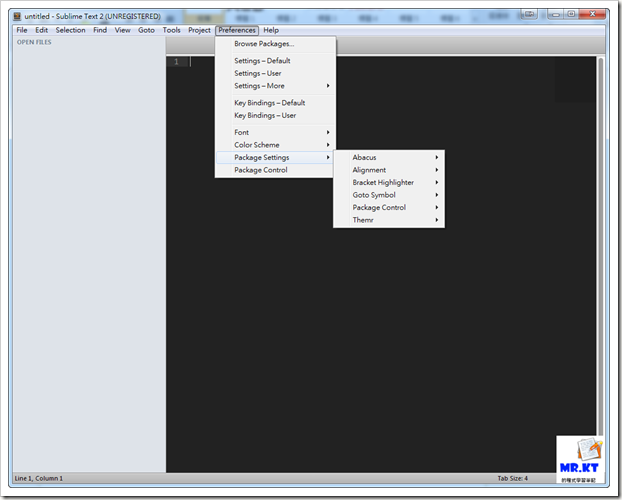Open Settings – User
Image resolution: width=622 pixels, height=500 pixels.
[x=275, y=73]
